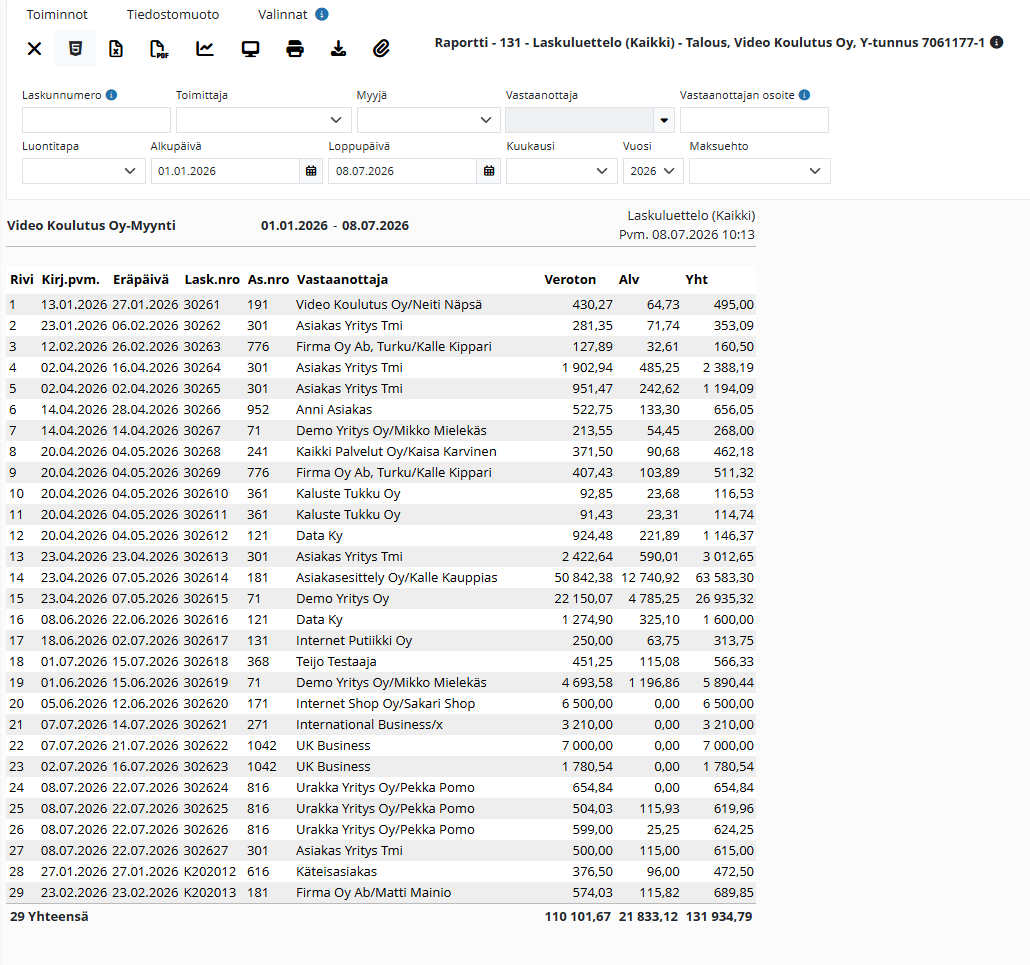Print the report using printer icon
The height and width of the screenshot is (965, 1030).
[x=295, y=49]
